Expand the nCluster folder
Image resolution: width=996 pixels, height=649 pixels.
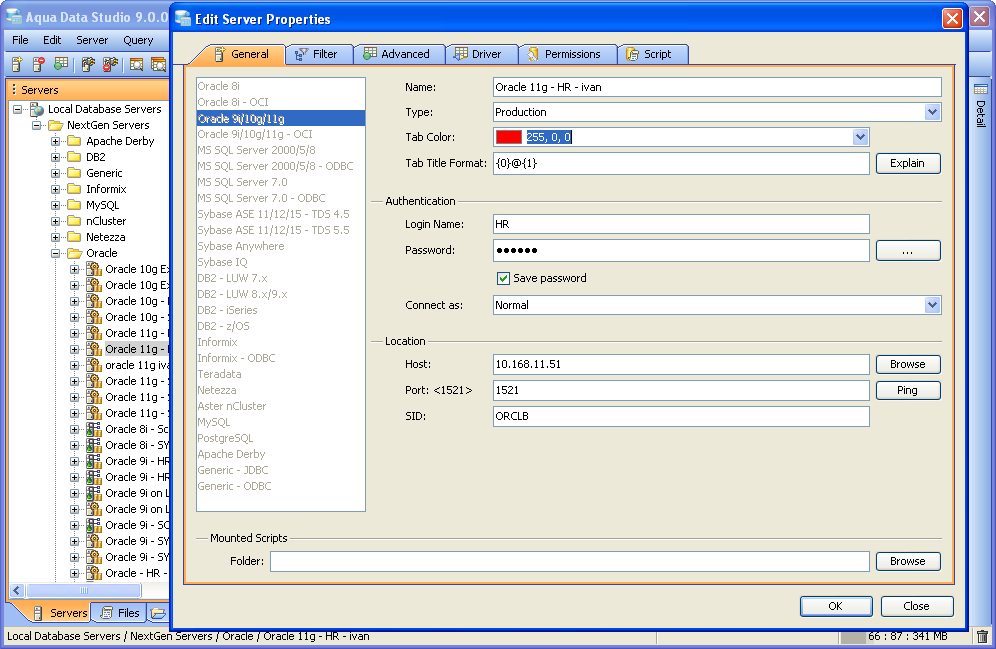pyautogui.click(x=56, y=221)
